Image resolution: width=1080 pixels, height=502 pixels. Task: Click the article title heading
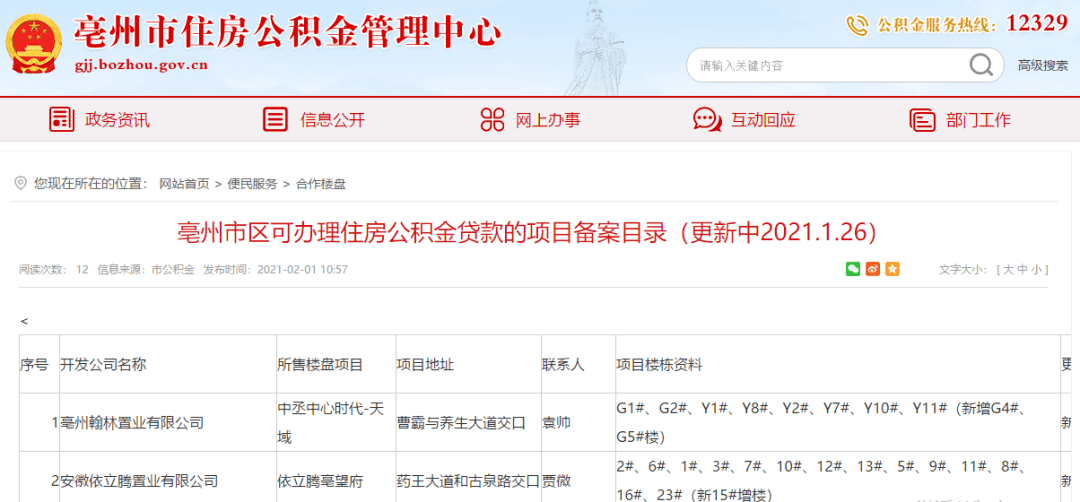(x=528, y=233)
